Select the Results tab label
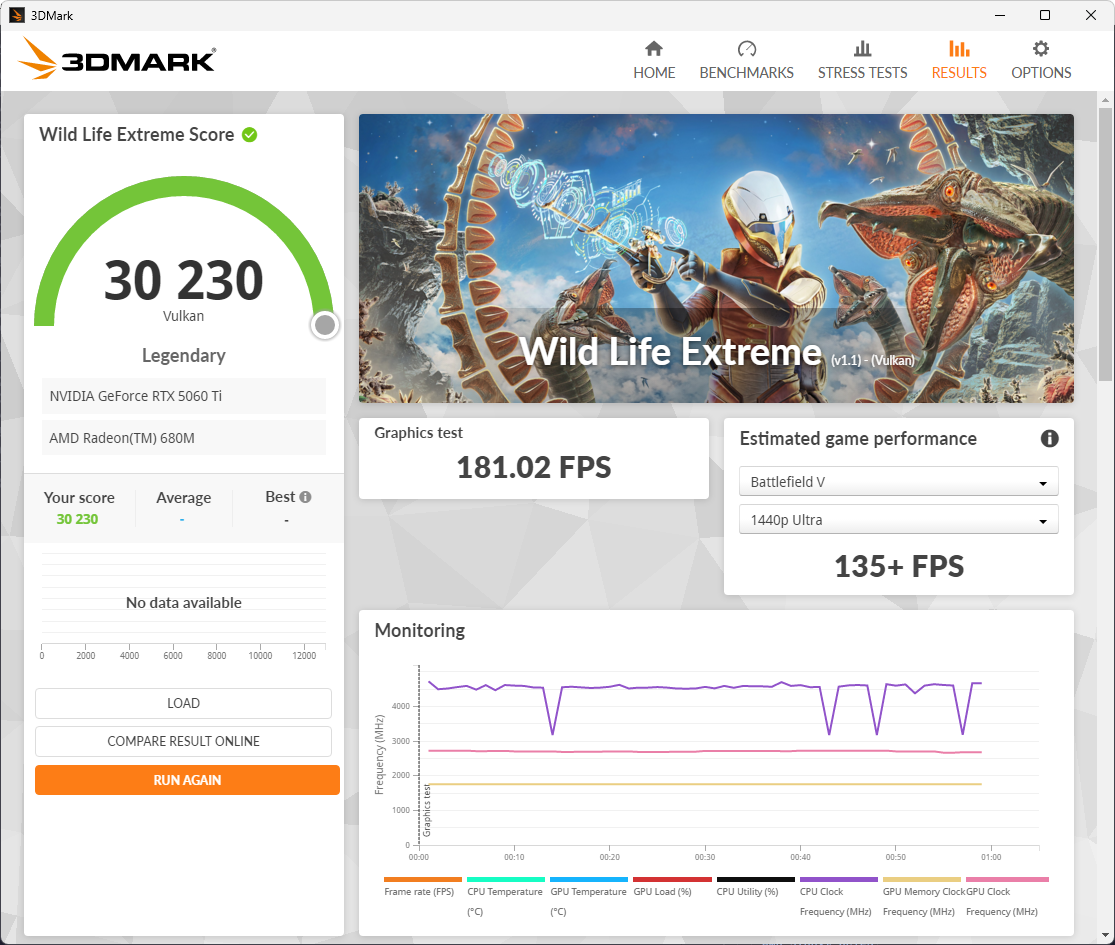 pos(959,73)
